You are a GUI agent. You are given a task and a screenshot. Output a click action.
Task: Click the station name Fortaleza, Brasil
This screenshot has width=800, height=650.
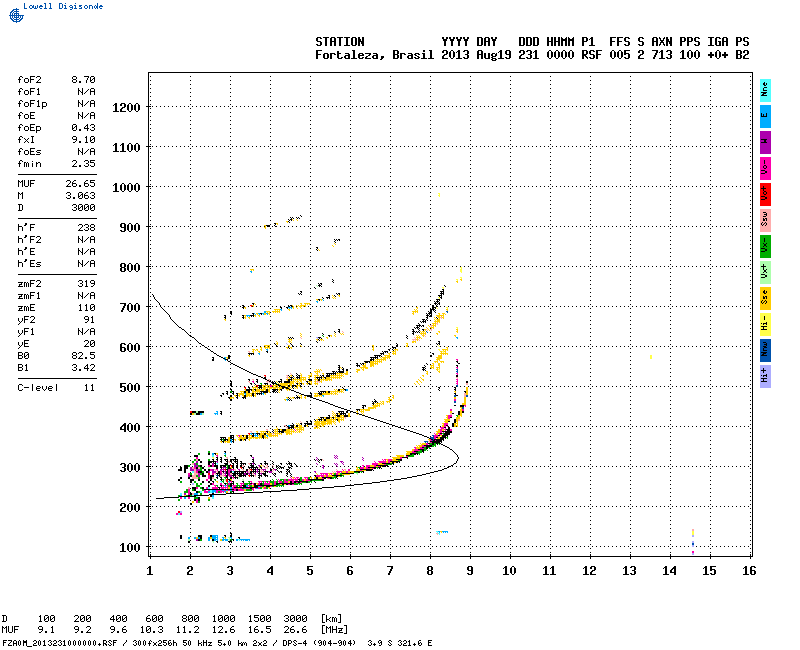(x=374, y=55)
